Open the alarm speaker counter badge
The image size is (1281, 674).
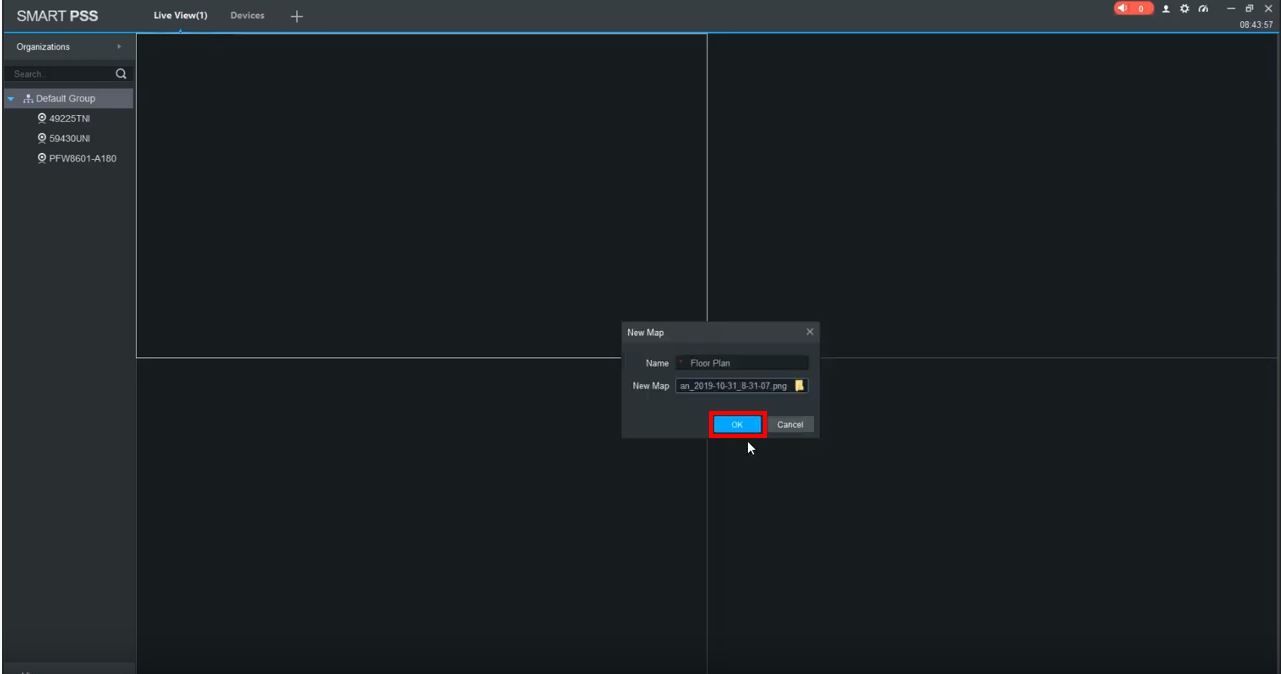(1133, 9)
